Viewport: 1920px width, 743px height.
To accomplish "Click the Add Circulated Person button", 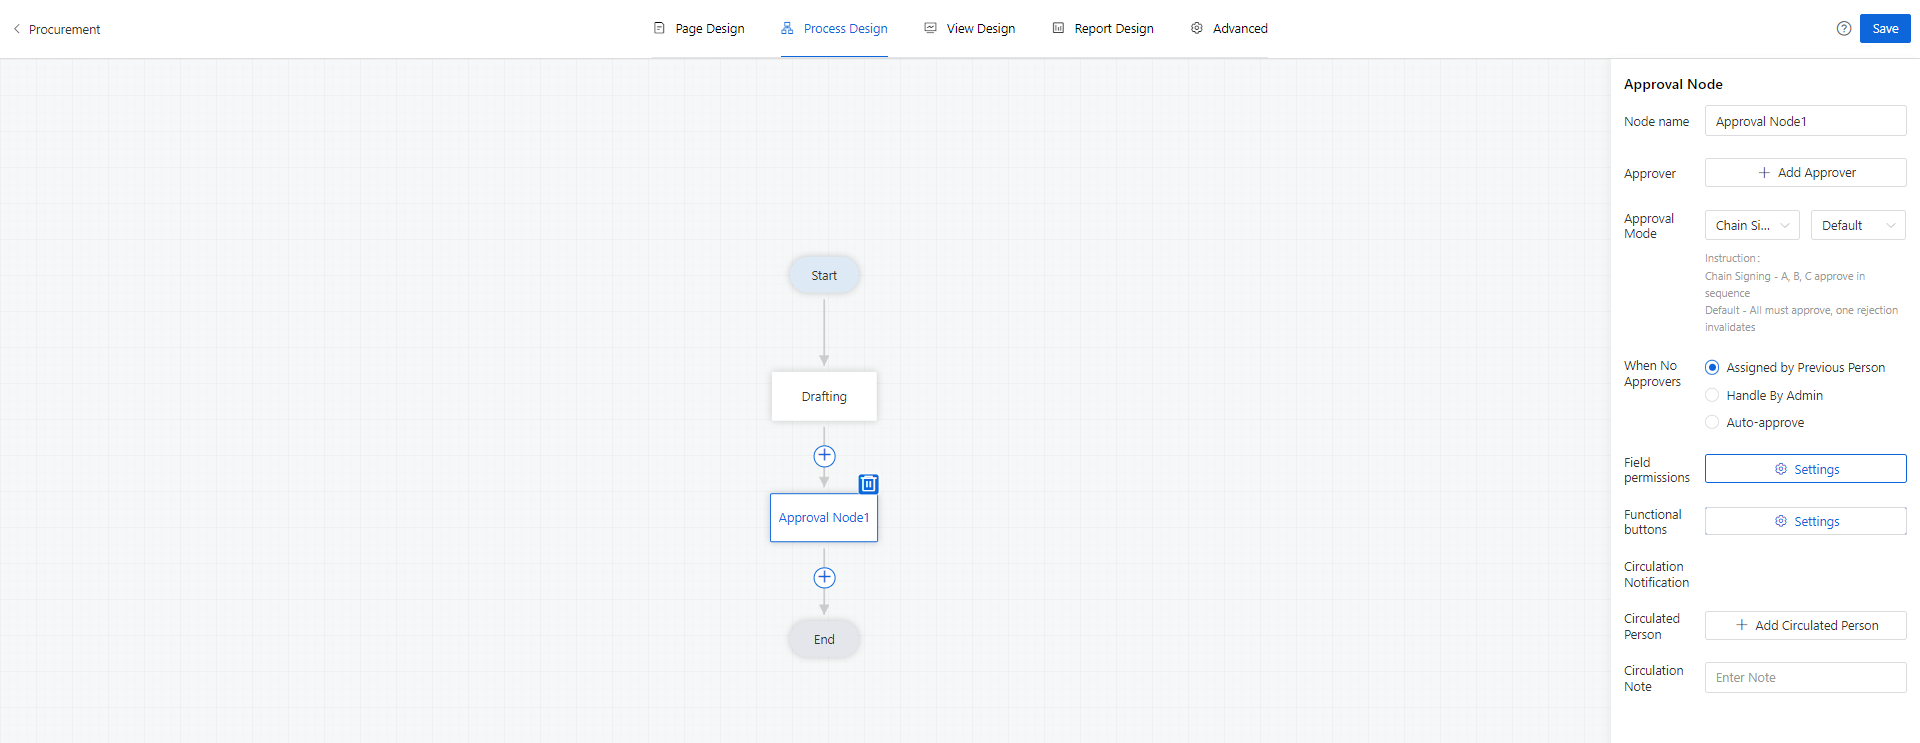I will pos(1805,625).
